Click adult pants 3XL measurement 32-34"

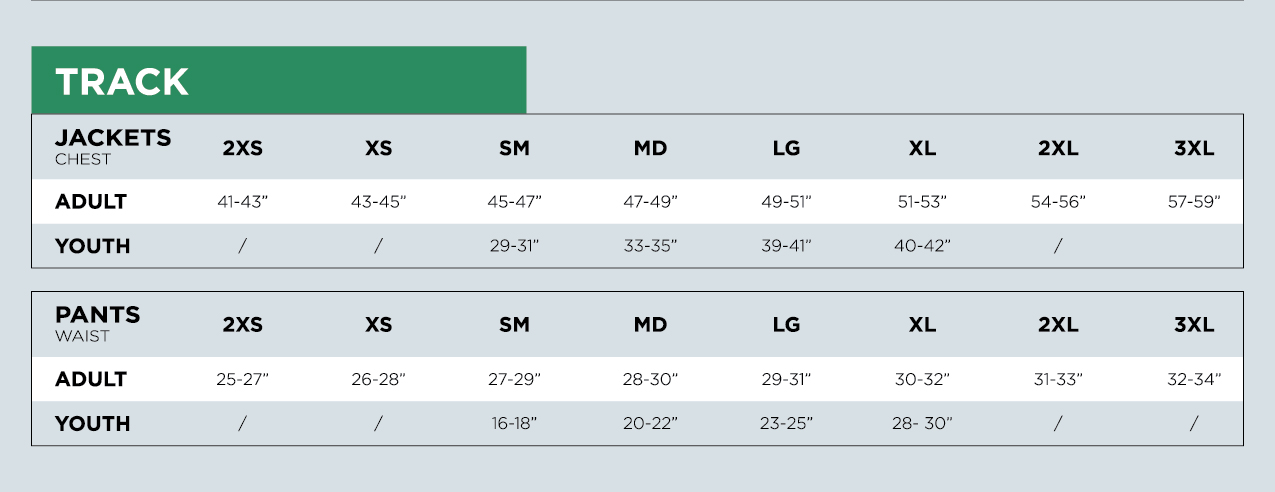1194,380
